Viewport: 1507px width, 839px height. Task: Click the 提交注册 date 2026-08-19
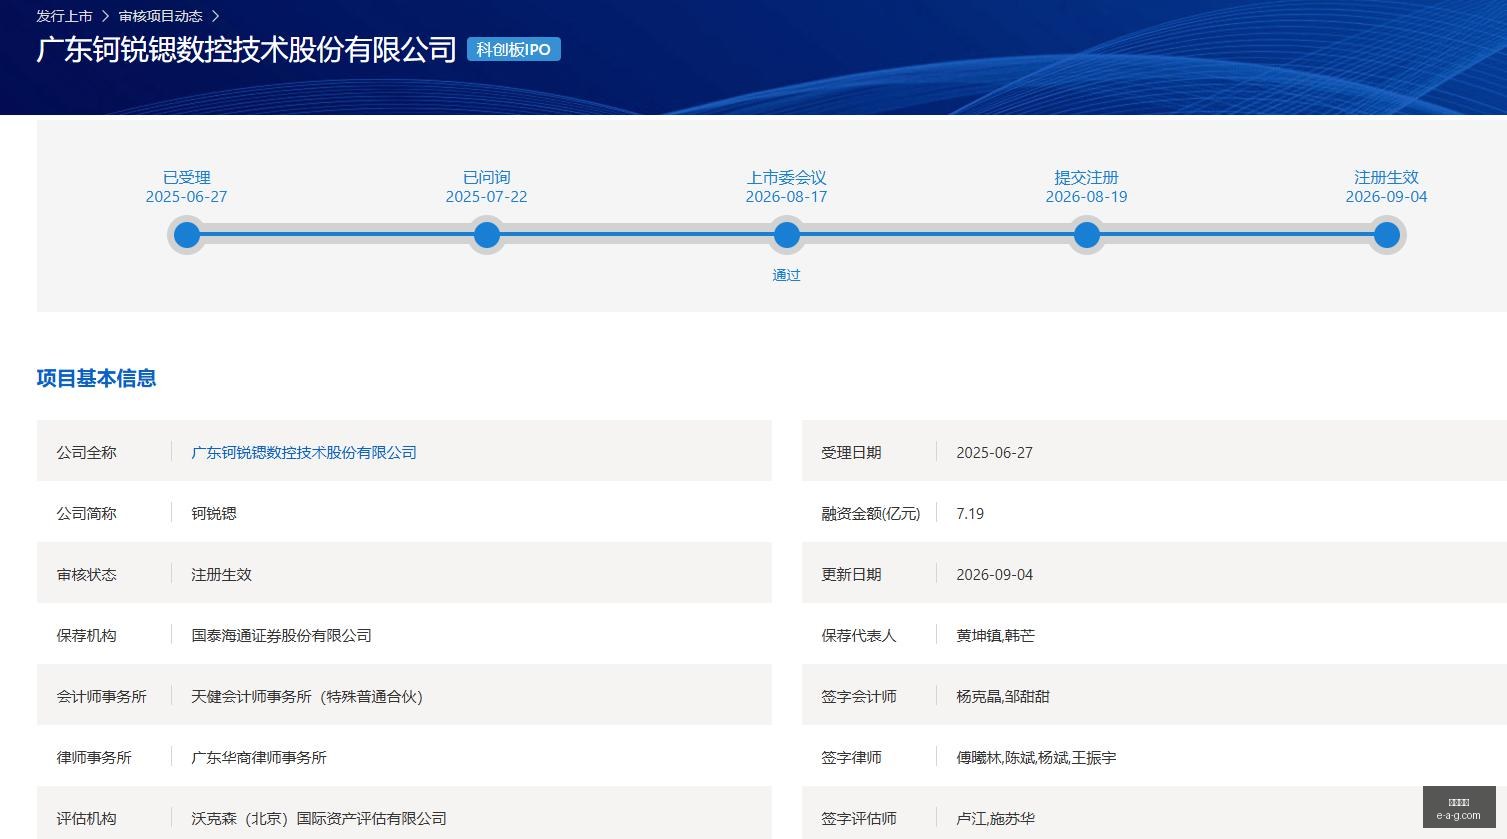[x=1086, y=196]
